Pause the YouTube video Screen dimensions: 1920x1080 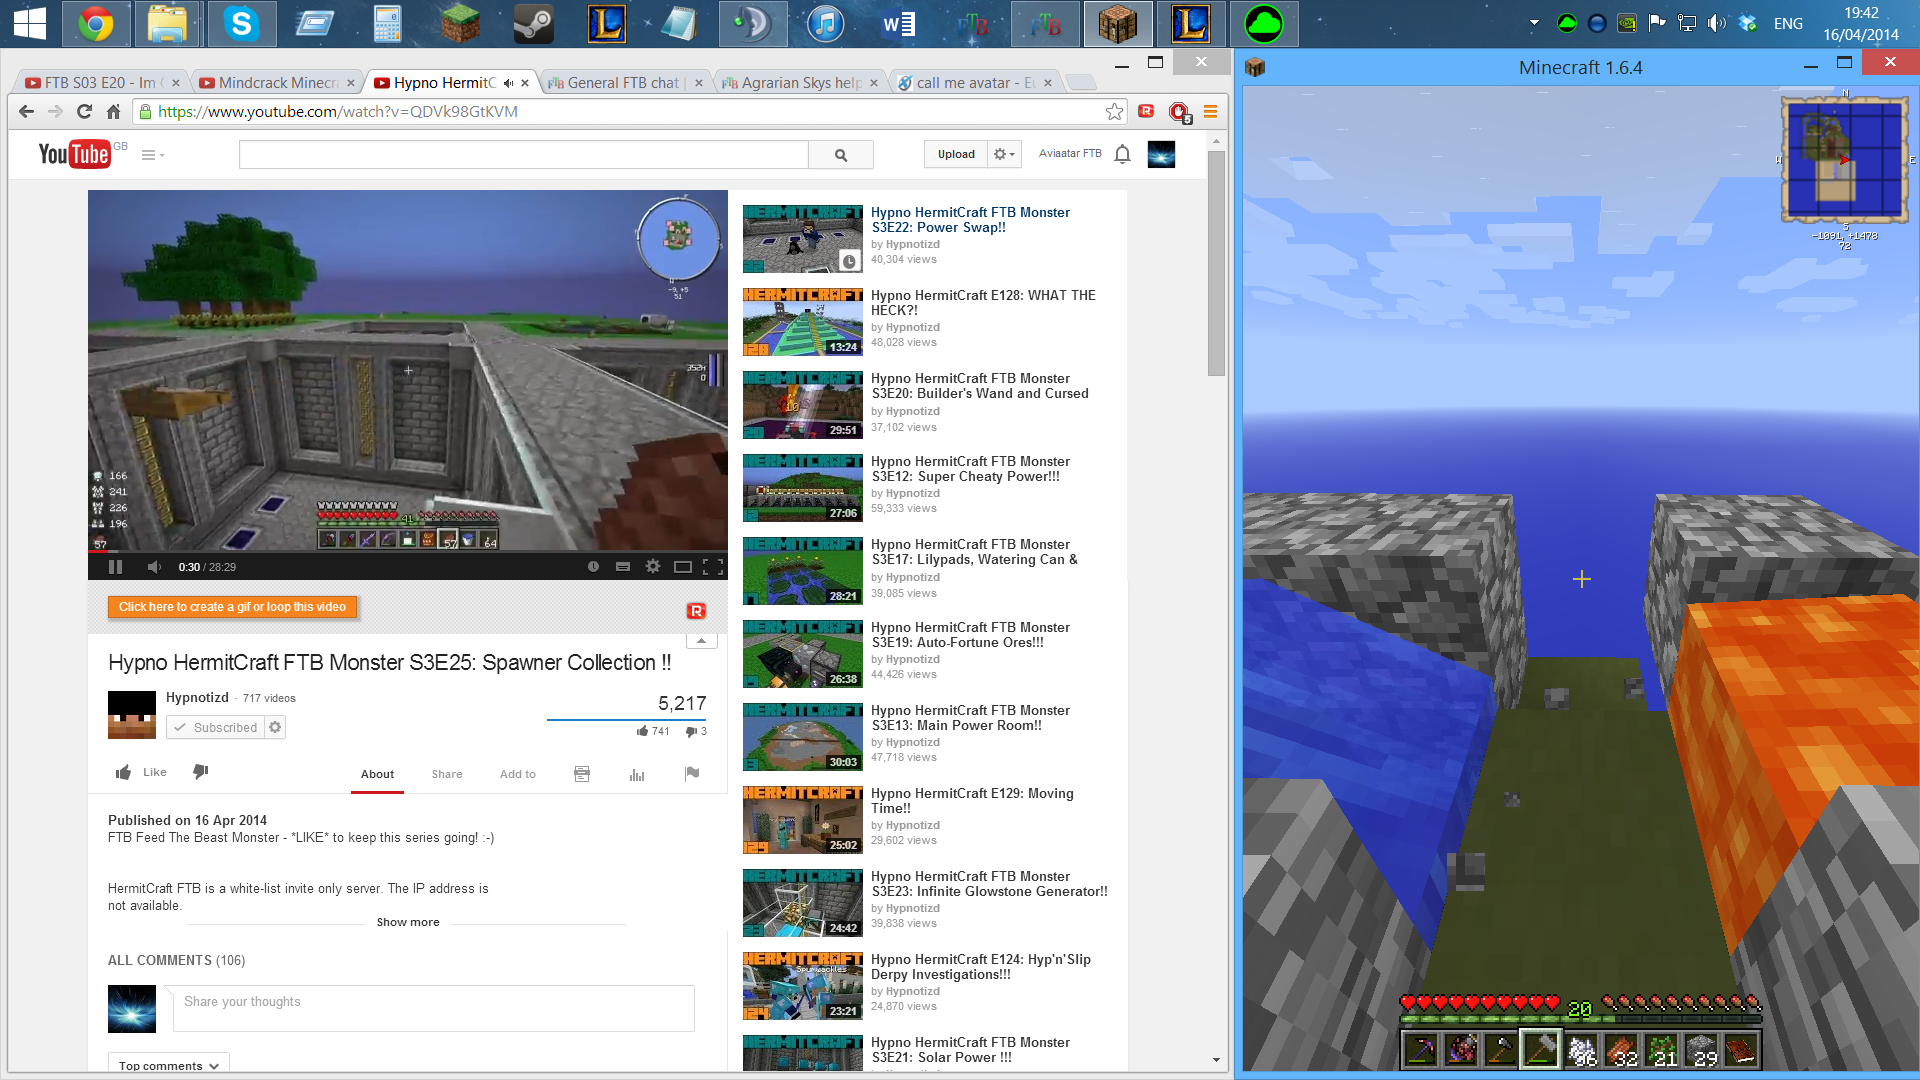pos(115,567)
